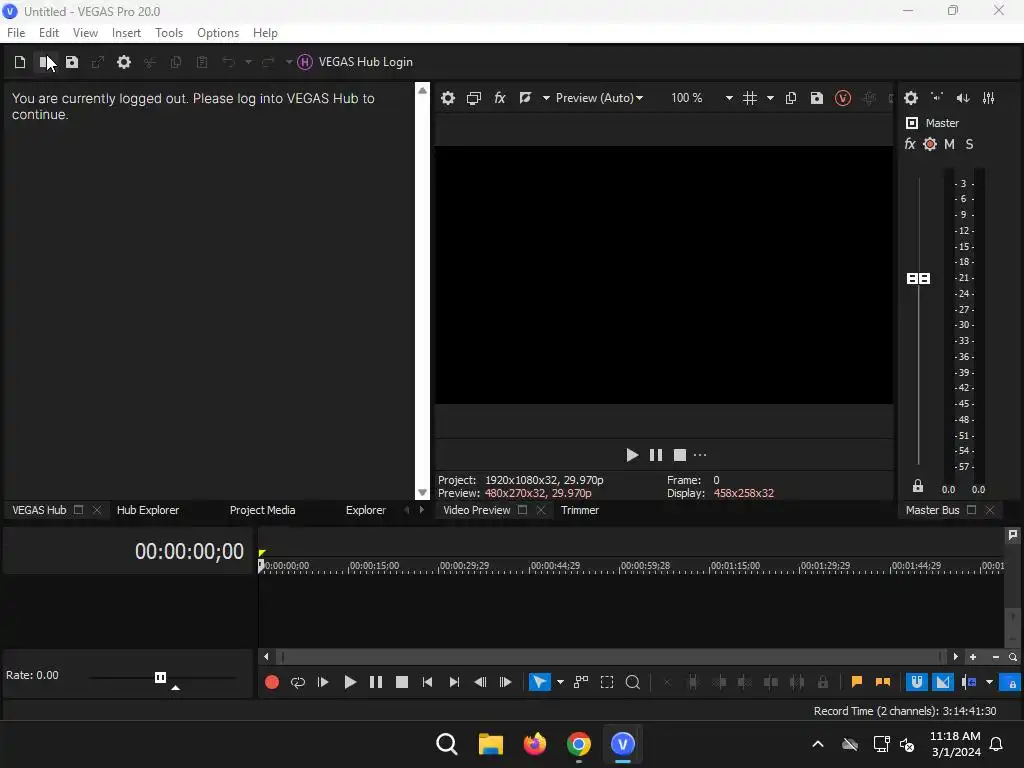Go to End of timeline
1024x768 pixels.
click(454, 682)
